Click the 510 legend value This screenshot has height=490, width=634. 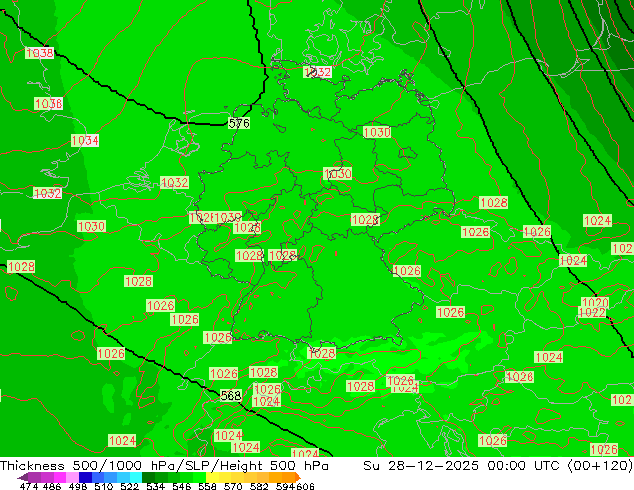(104, 486)
